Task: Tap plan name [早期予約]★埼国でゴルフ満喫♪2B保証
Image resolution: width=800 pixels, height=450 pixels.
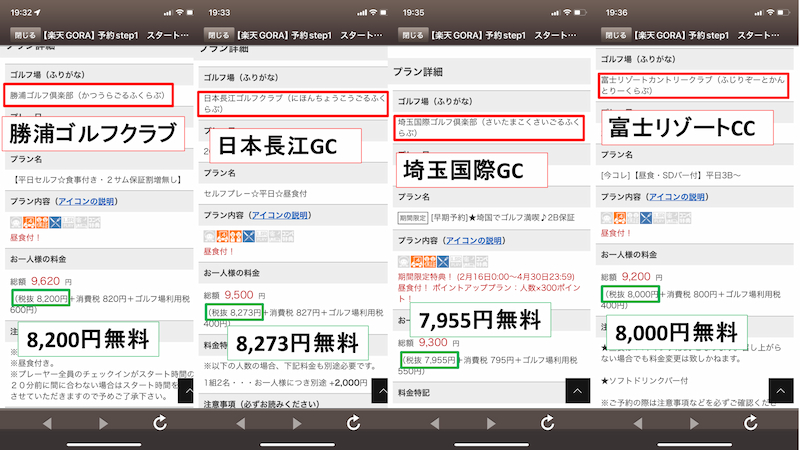Action: [x=502, y=218]
